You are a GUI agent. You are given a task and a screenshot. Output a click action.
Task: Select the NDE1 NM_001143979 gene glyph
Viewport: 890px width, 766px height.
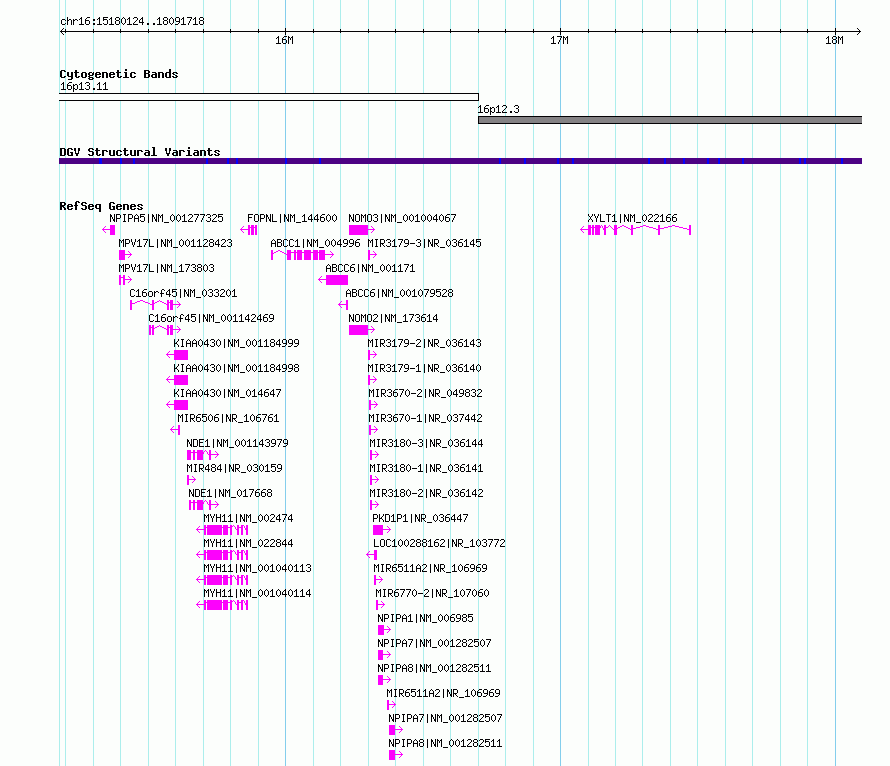click(203, 454)
